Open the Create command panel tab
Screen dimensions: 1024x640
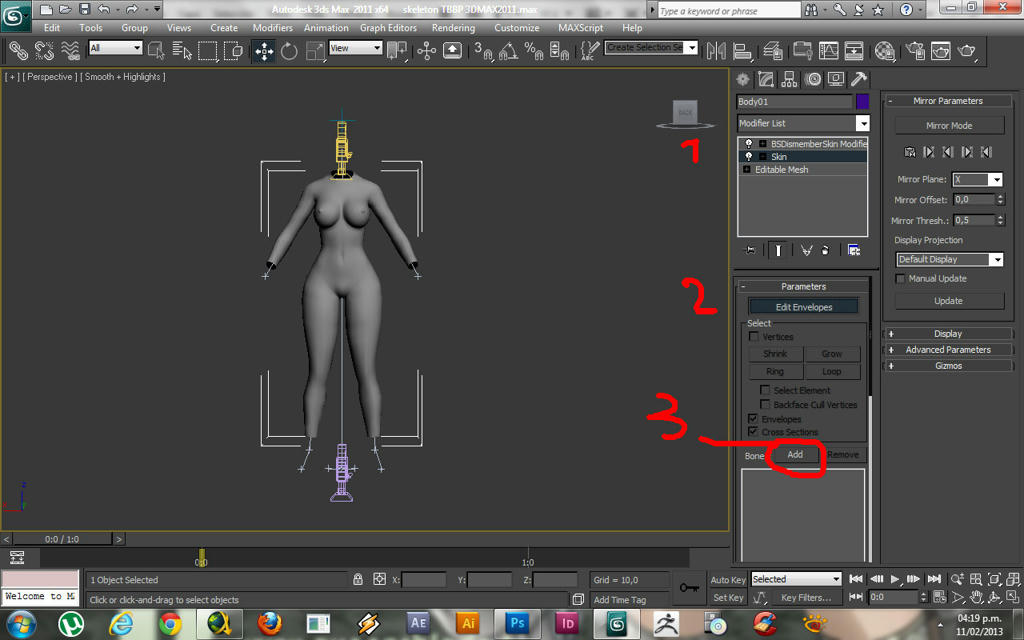[743, 80]
